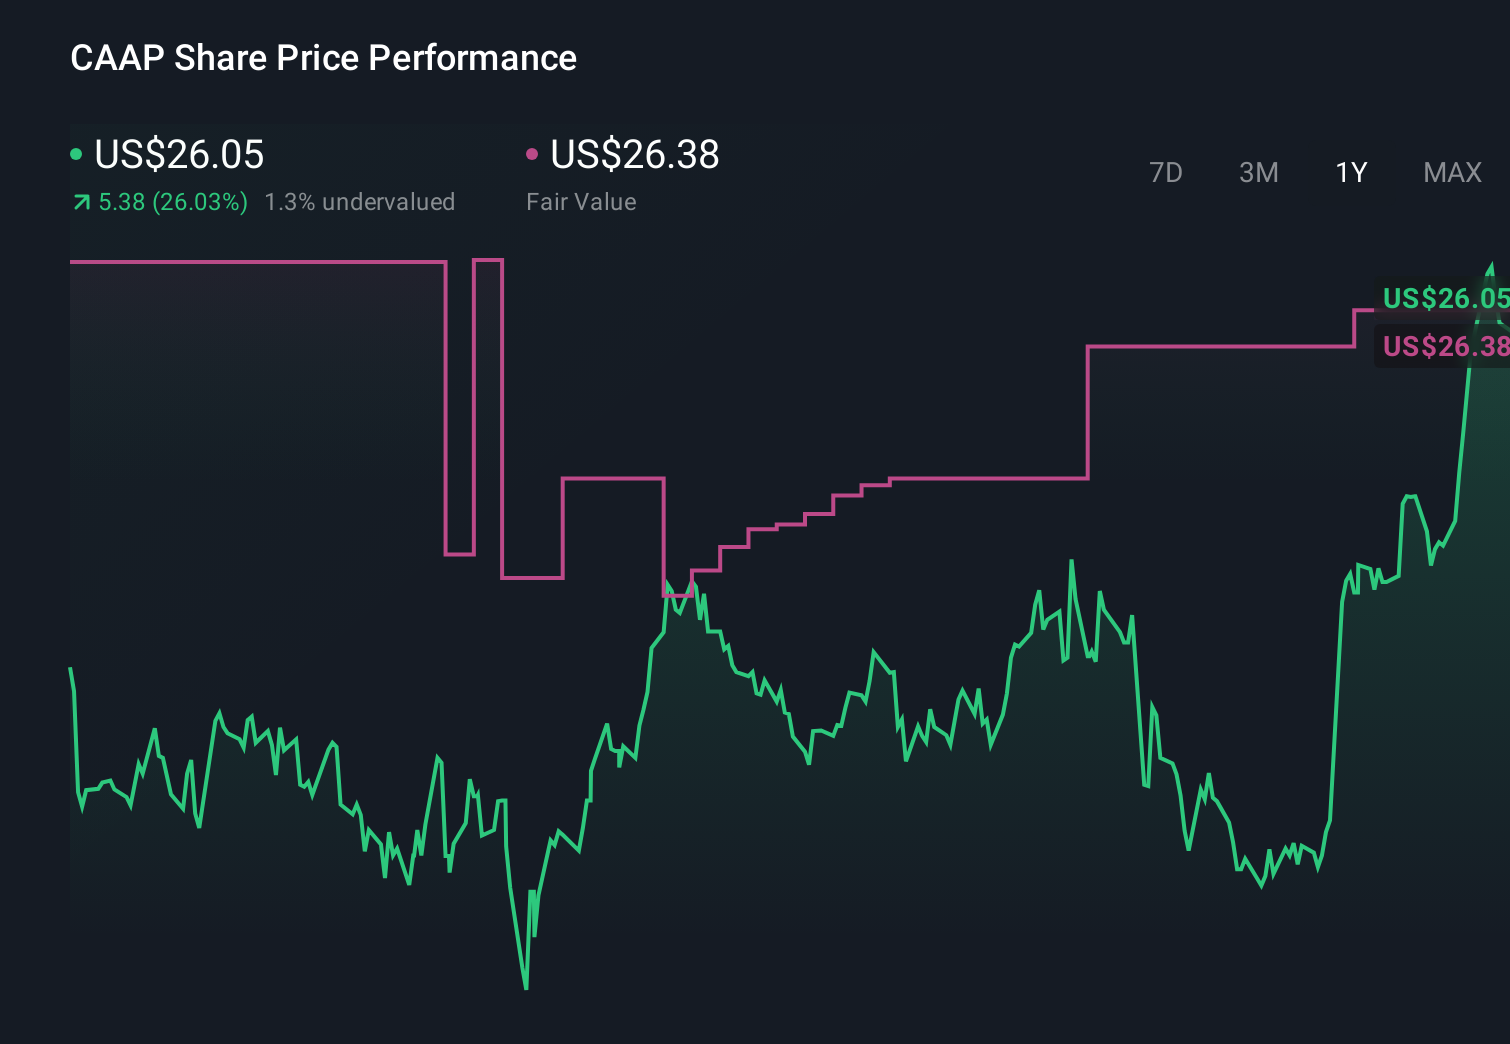This screenshot has width=1510, height=1044.
Task: Expand the Fair Value details
Action: click(580, 201)
